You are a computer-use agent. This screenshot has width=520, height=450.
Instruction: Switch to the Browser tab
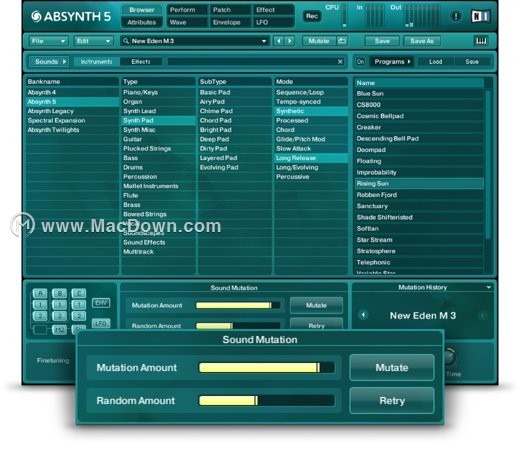[x=142, y=10]
